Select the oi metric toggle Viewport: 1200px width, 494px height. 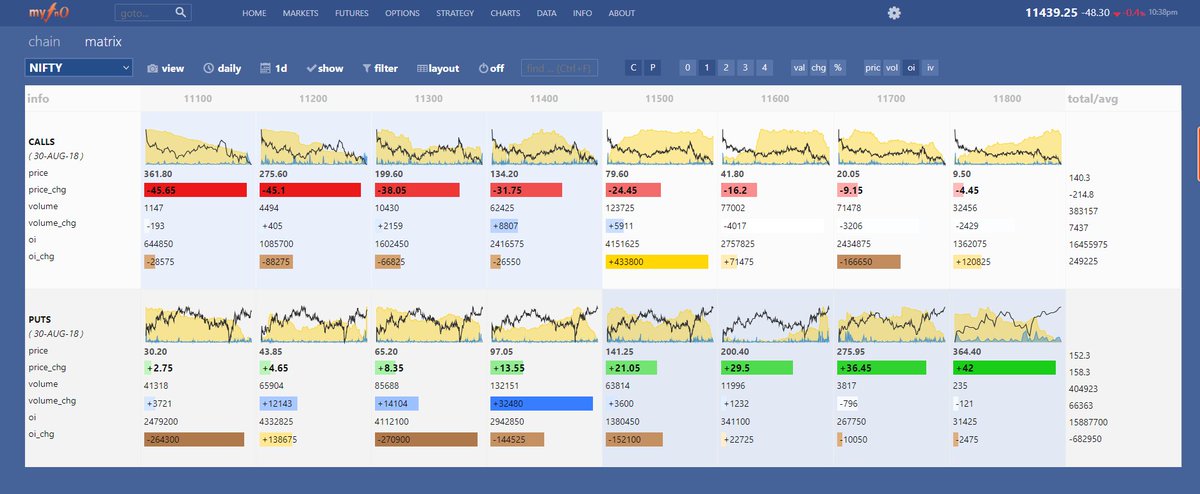click(911, 68)
